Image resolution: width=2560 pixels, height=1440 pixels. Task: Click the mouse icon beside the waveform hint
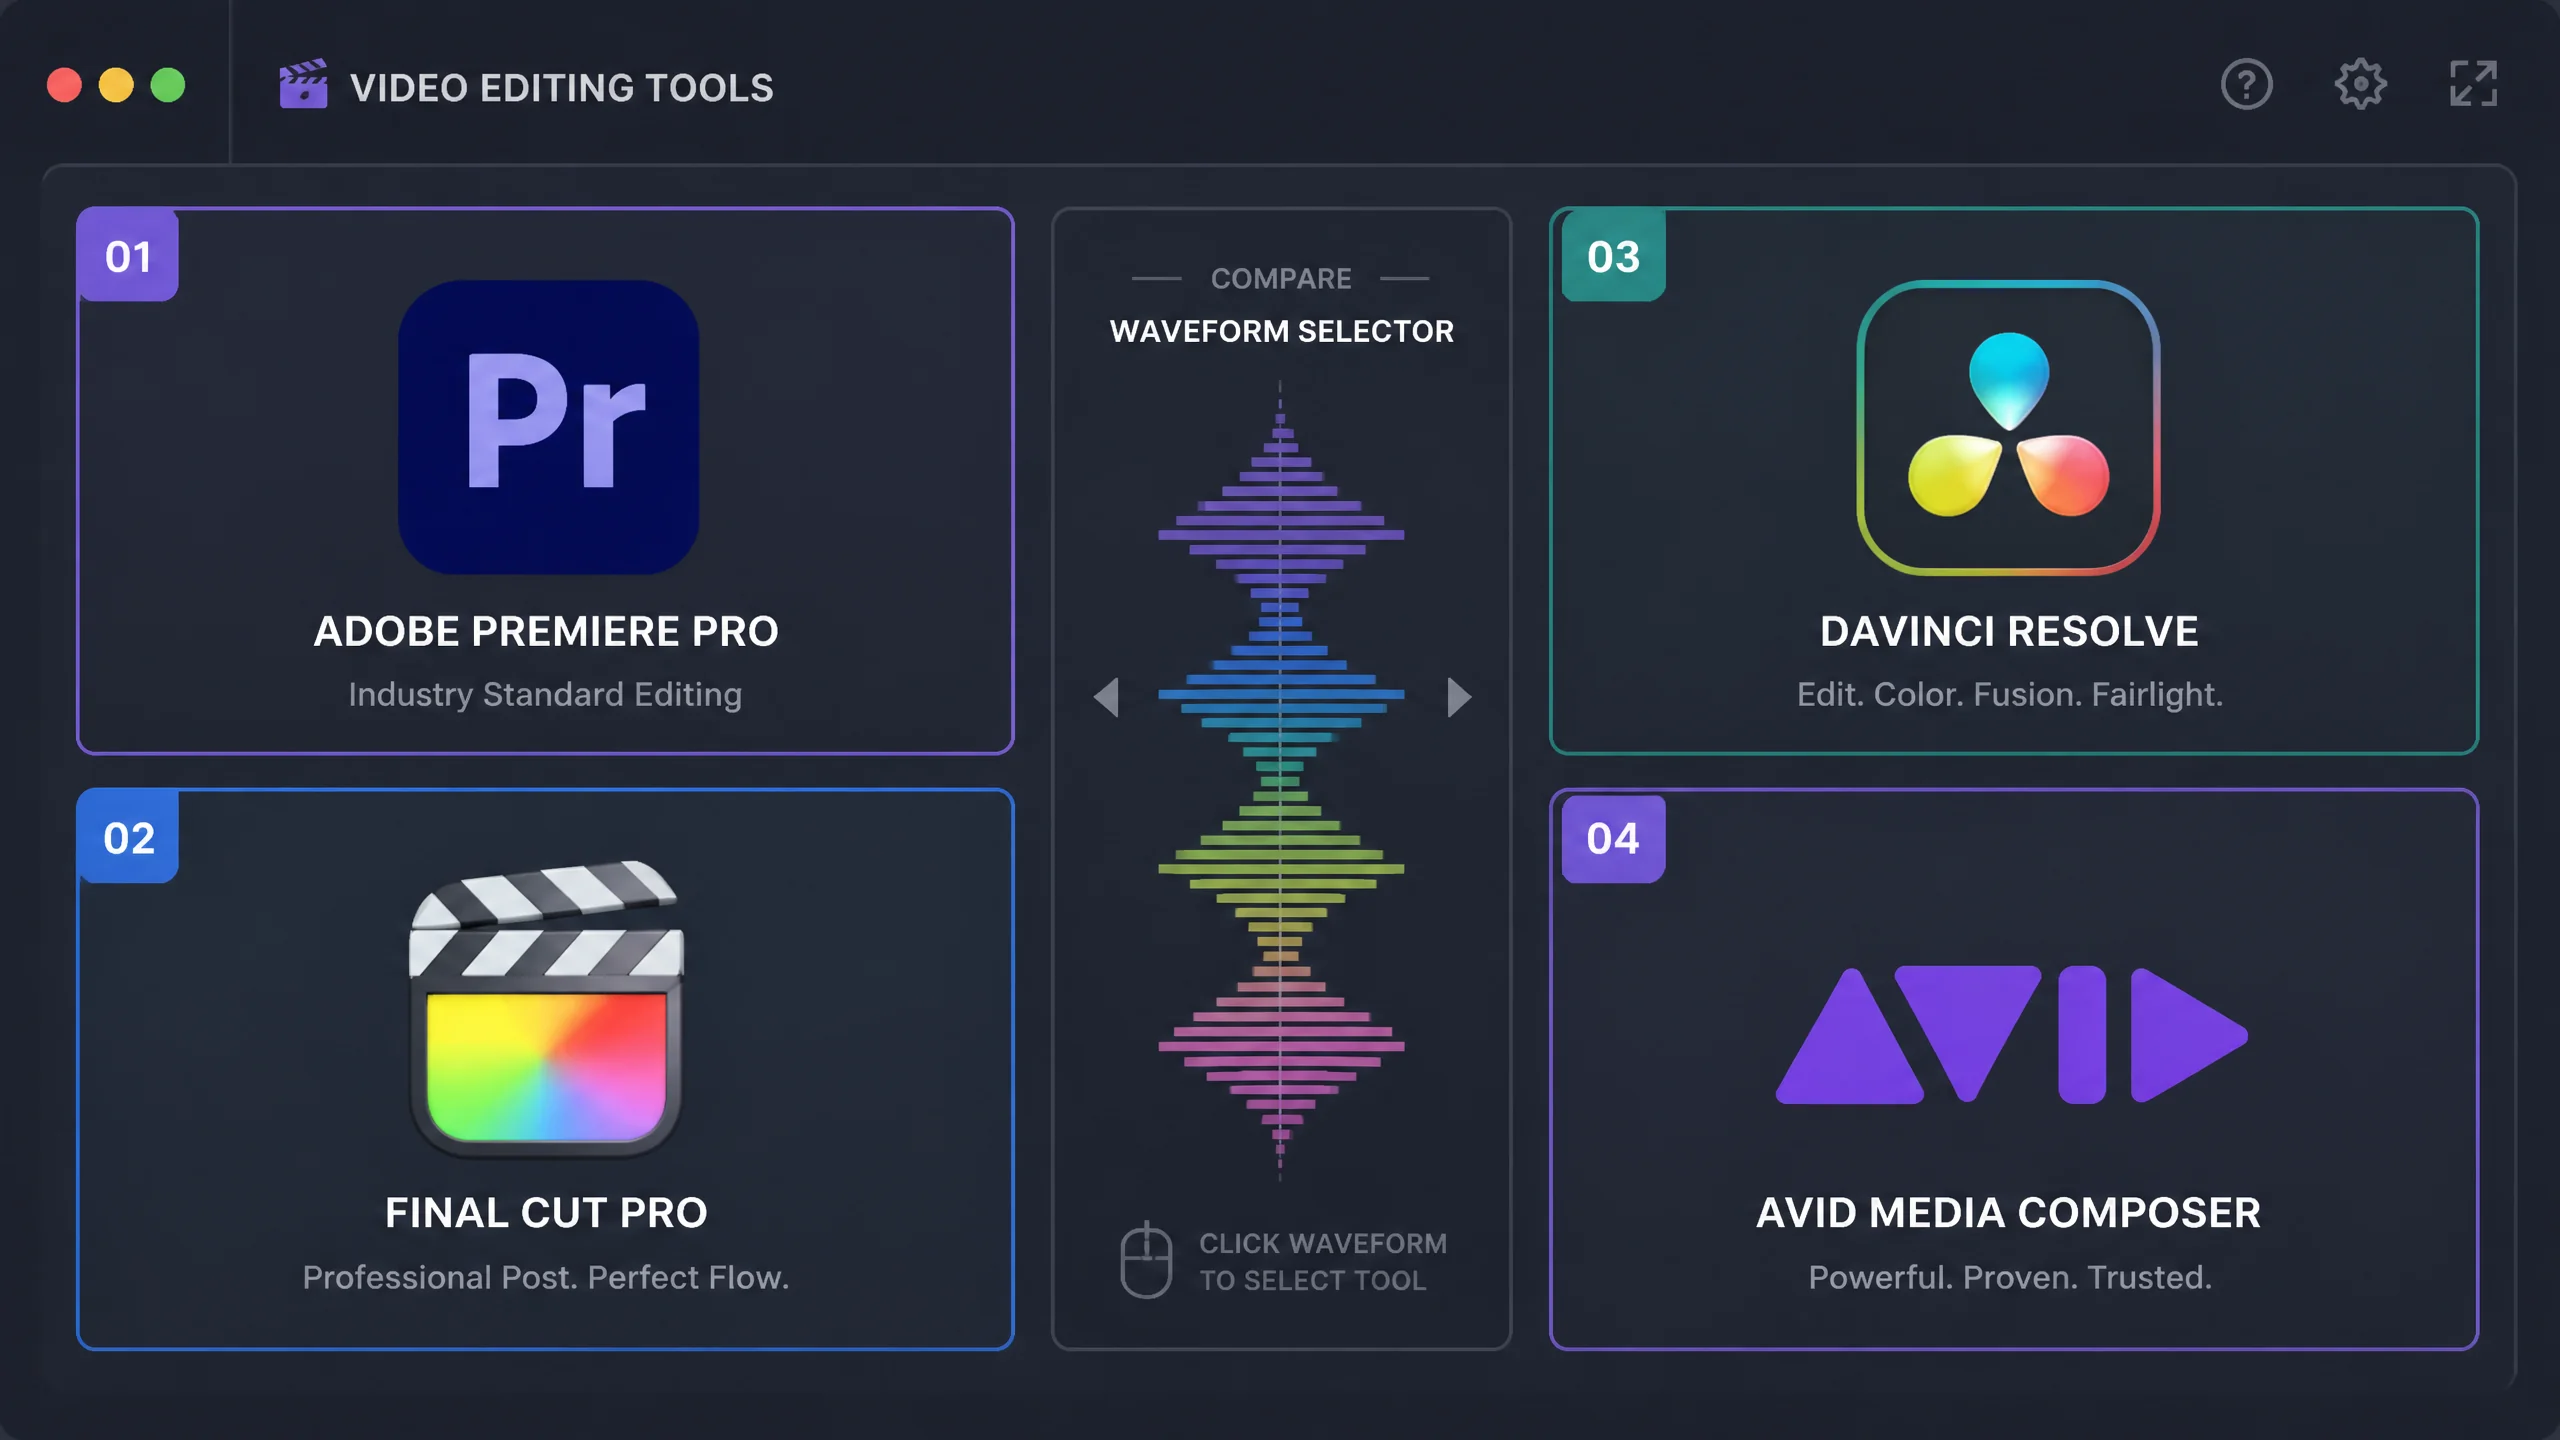click(1145, 1260)
